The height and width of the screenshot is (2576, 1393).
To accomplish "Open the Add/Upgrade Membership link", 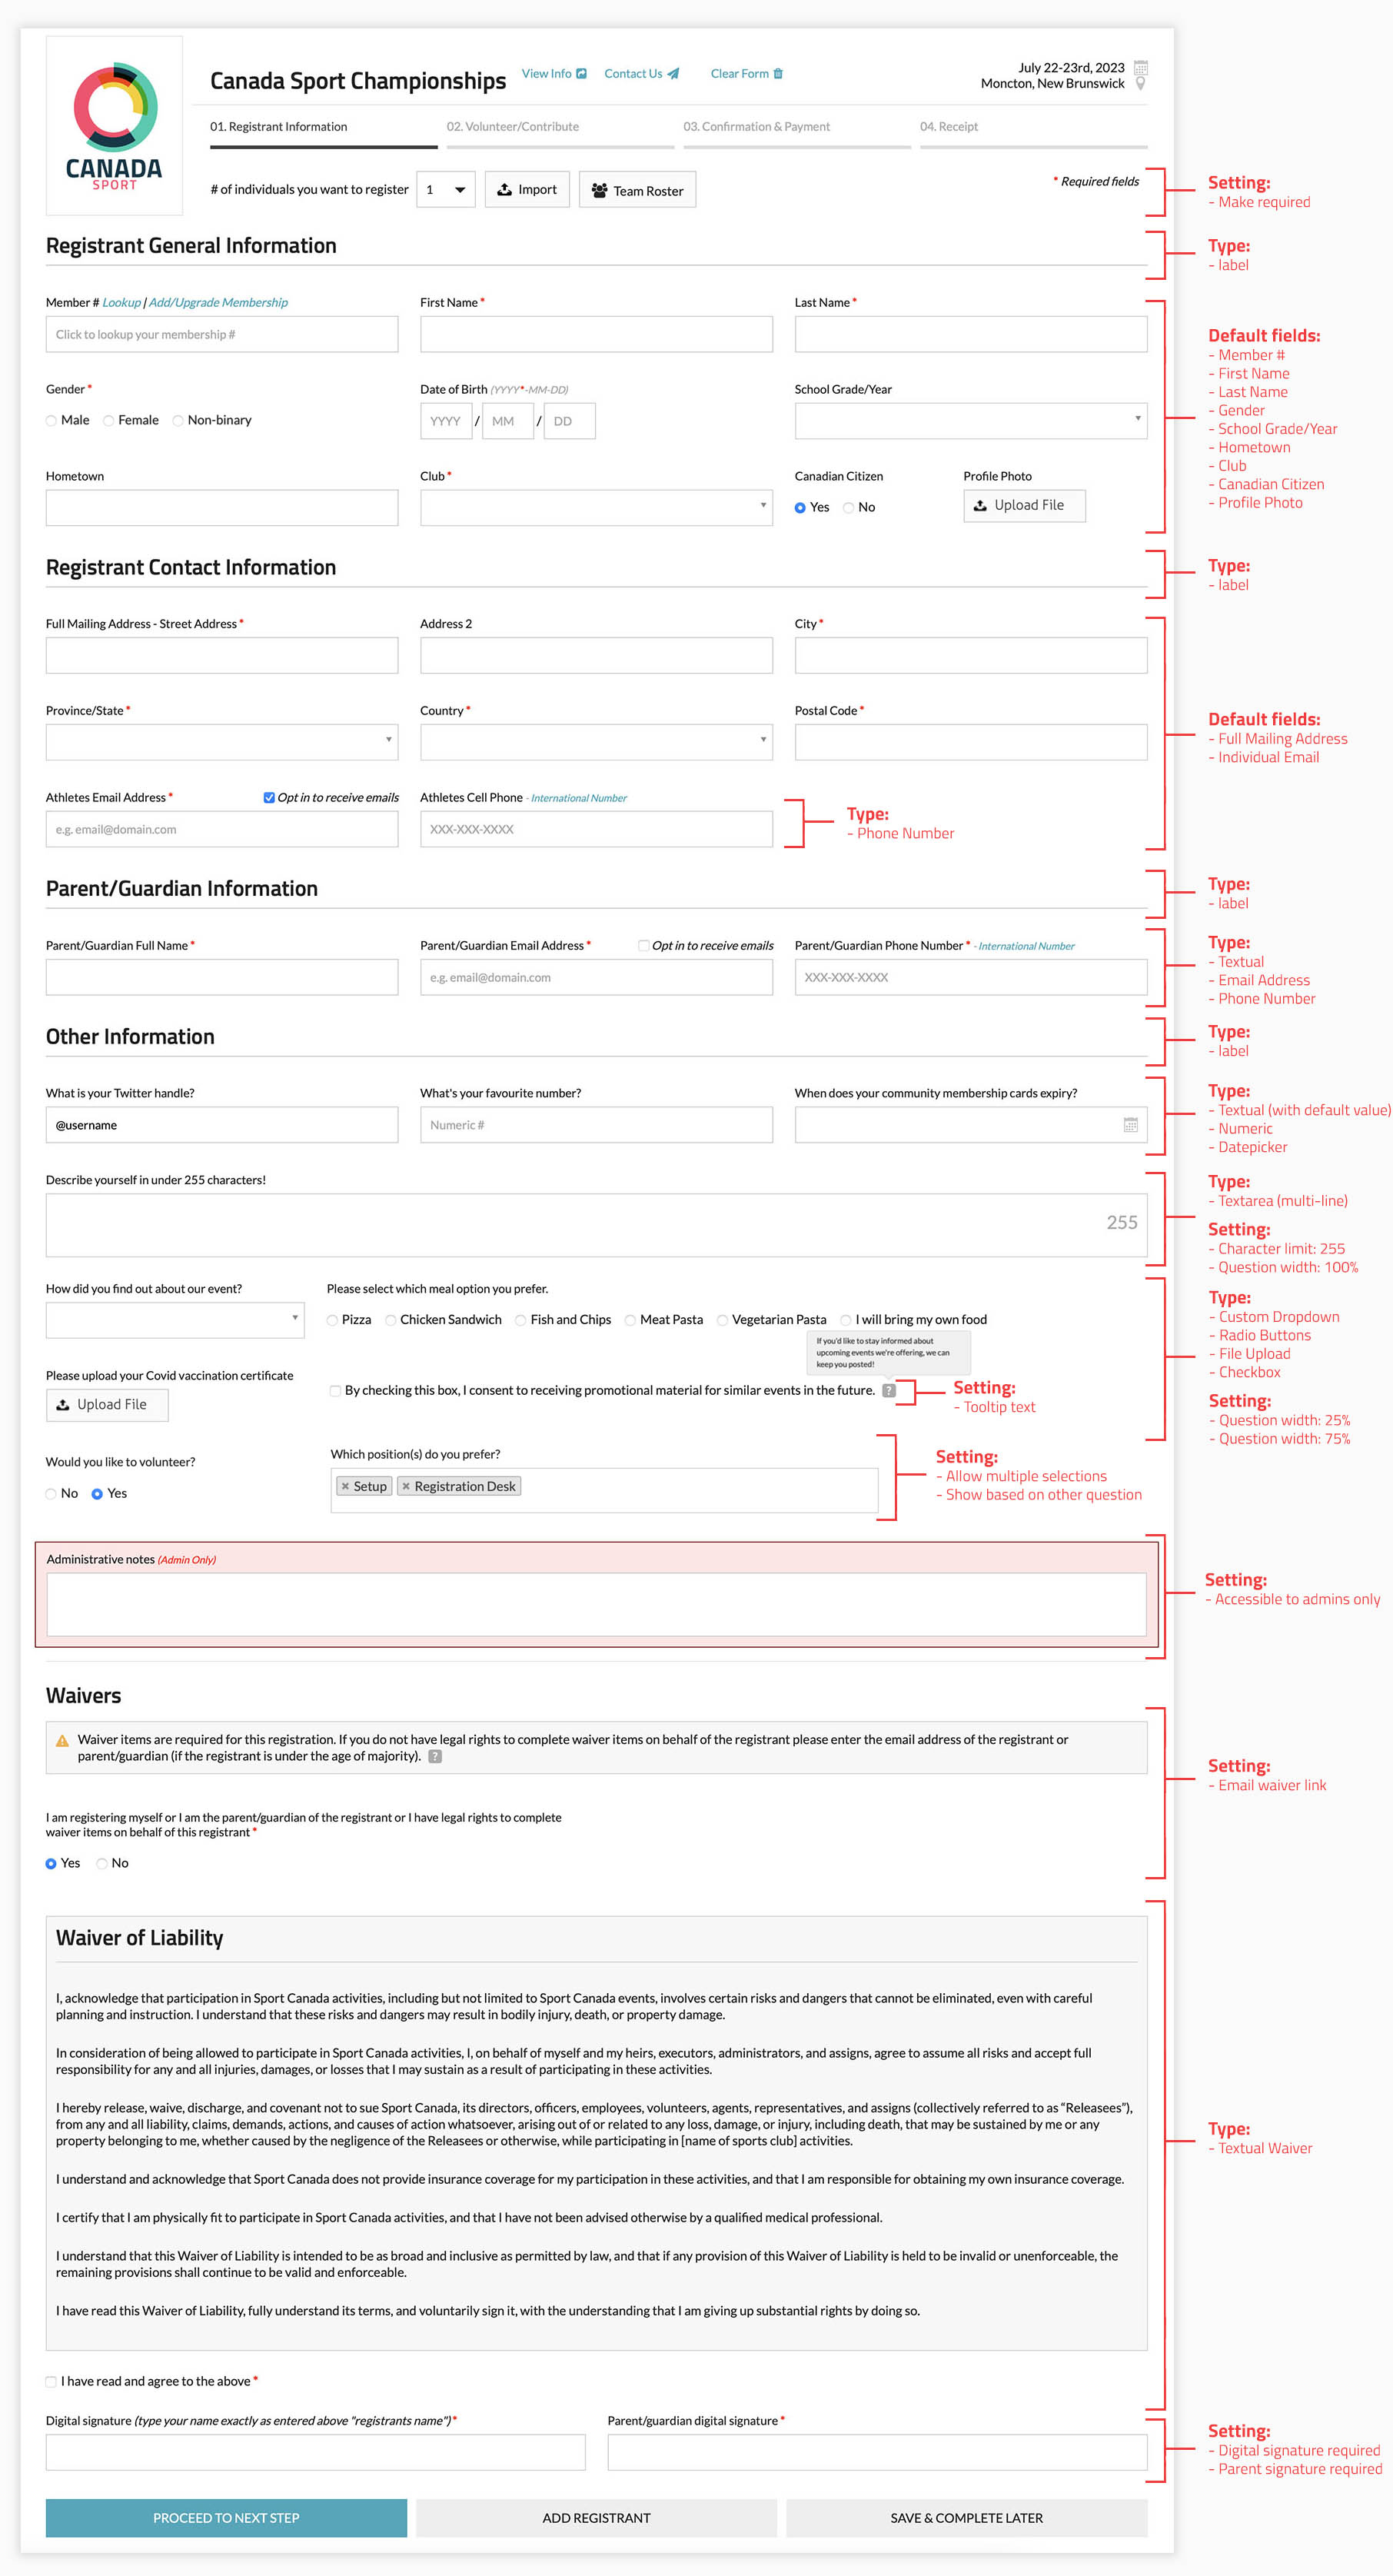I will (218, 303).
